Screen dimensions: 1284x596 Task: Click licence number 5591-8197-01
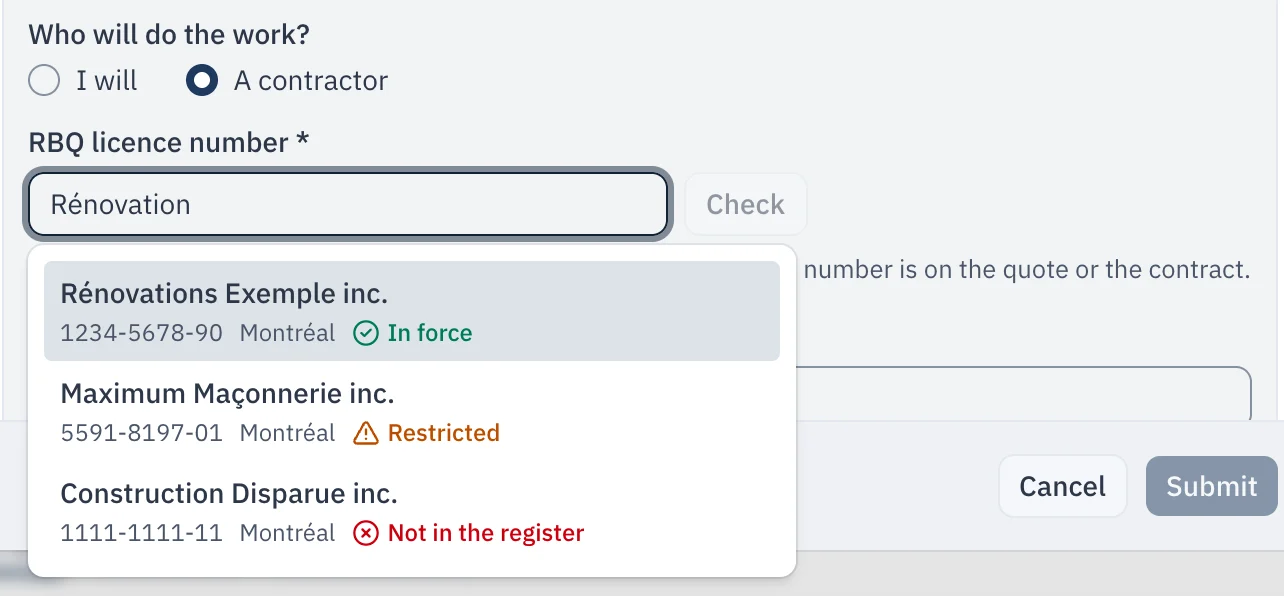tap(141, 433)
